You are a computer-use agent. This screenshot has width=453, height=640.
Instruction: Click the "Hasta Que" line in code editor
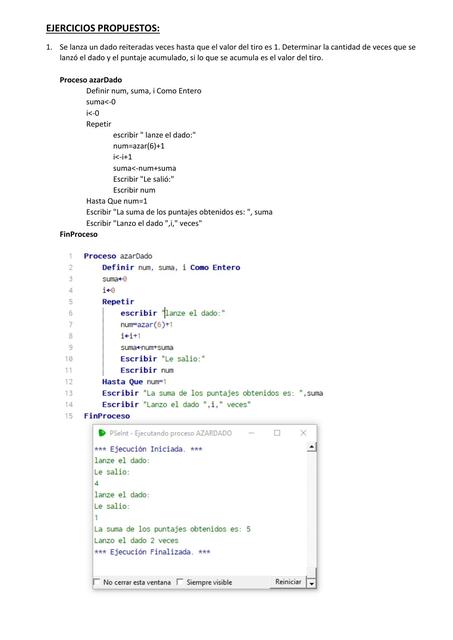click(x=135, y=382)
